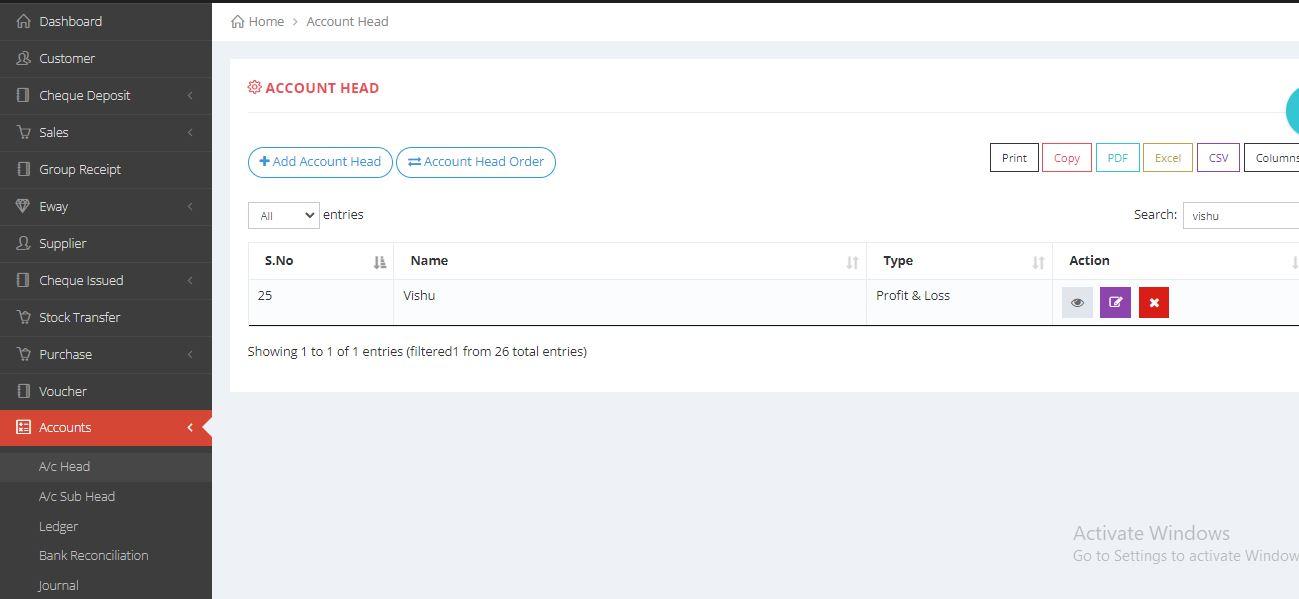Open Ledger from Accounts submenu
The width and height of the screenshot is (1299, 599).
click(x=58, y=526)
